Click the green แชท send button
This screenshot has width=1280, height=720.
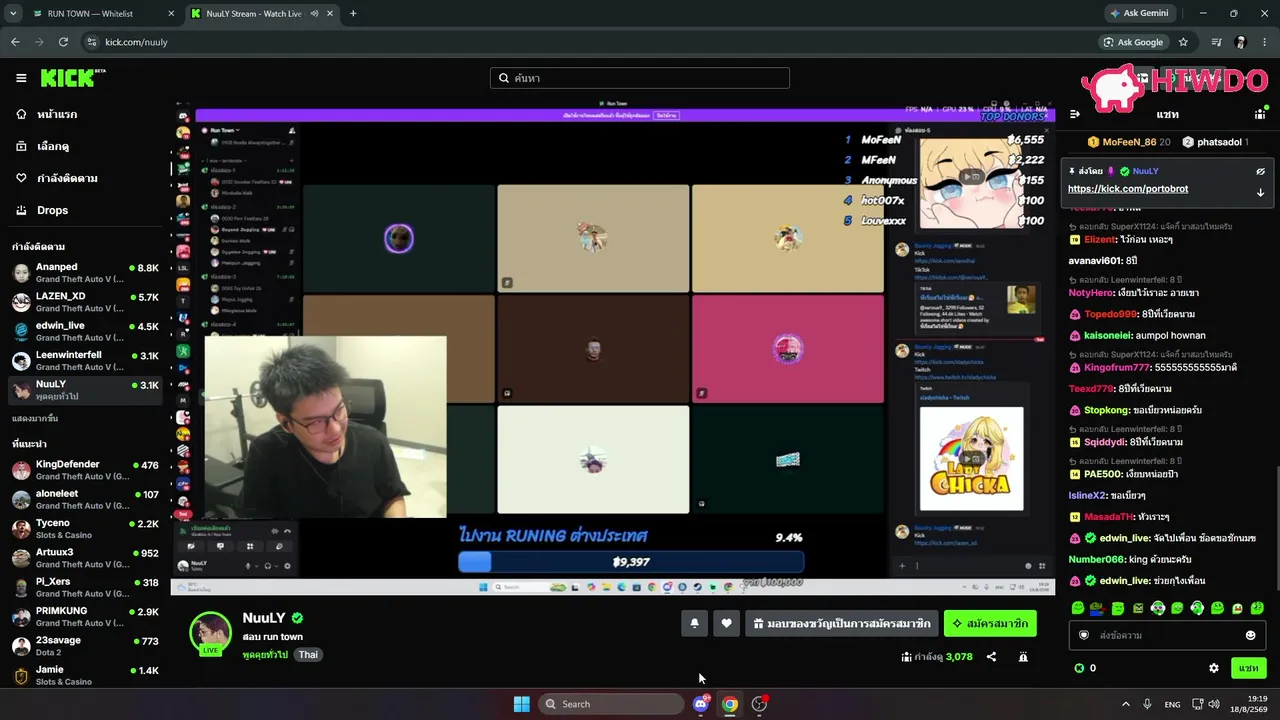coord(1248,668)
